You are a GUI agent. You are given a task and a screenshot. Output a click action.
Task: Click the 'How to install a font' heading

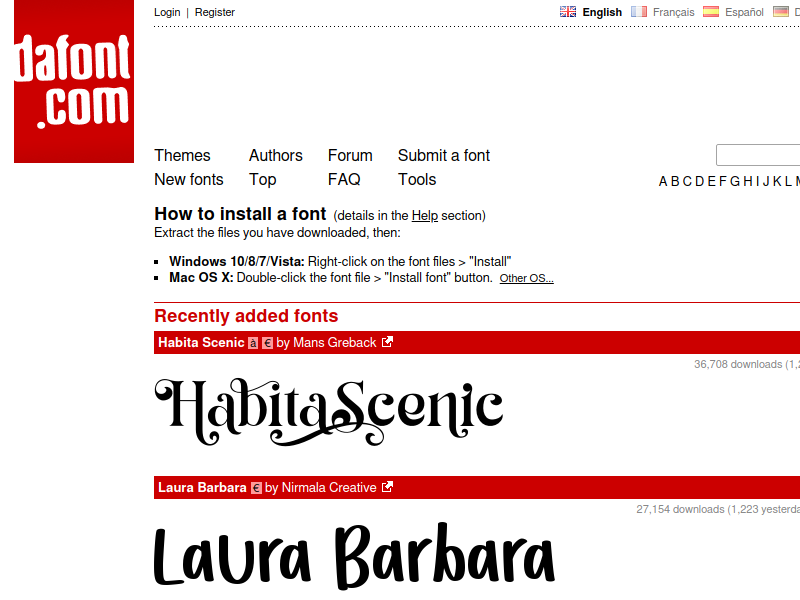pos(240,214)
